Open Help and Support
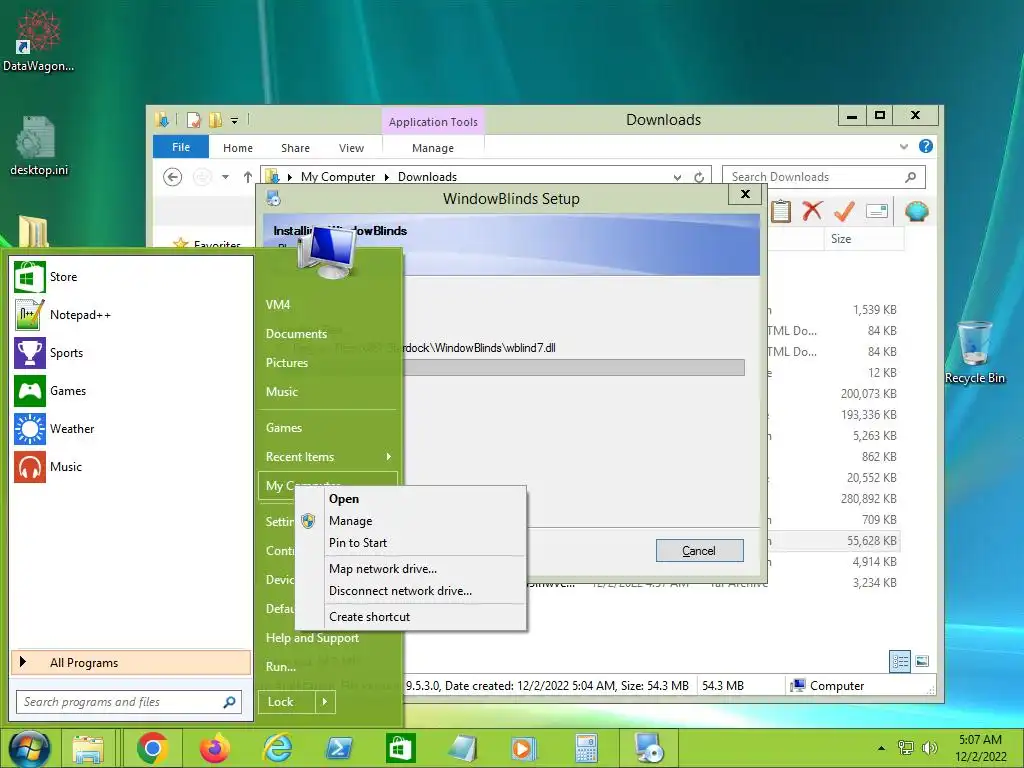The width and height of the screenshot is (1024, 768). pyautogui.click(x=312, y=638)
